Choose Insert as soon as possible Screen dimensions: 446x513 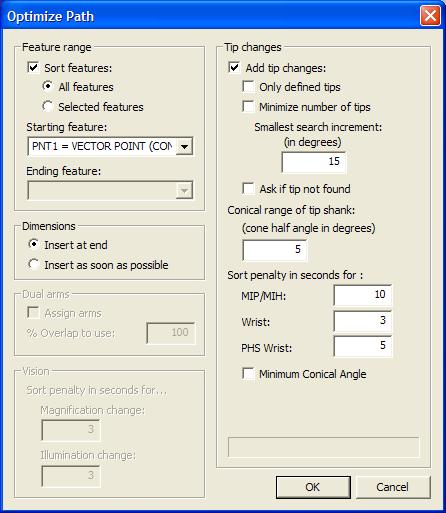point(34,265)
